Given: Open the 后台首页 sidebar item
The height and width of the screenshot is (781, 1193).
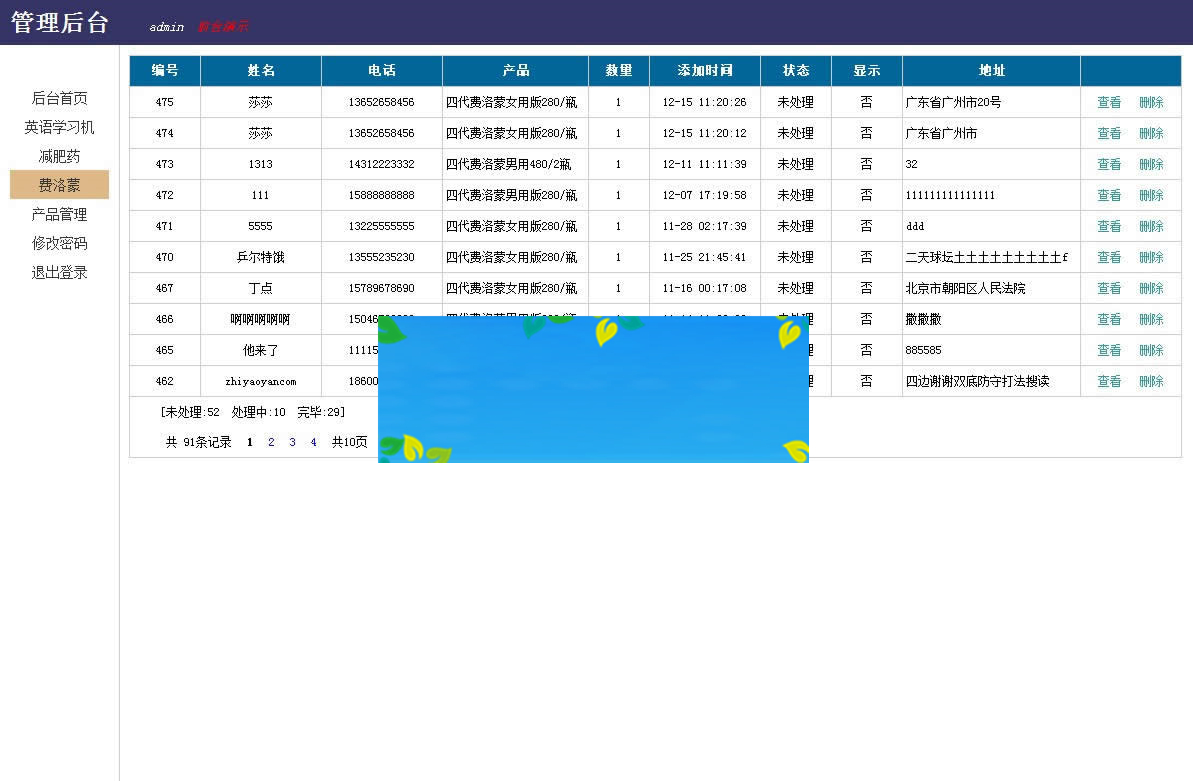Looking at the screenshot, I should point(58,97).
